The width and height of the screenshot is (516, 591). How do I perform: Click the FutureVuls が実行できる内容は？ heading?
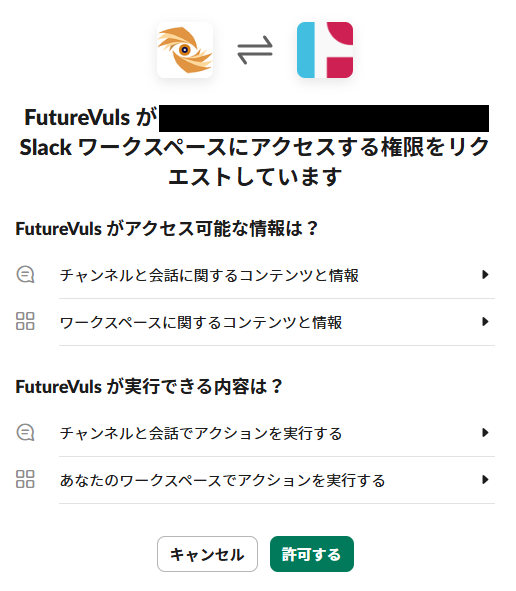click(149, 386)
